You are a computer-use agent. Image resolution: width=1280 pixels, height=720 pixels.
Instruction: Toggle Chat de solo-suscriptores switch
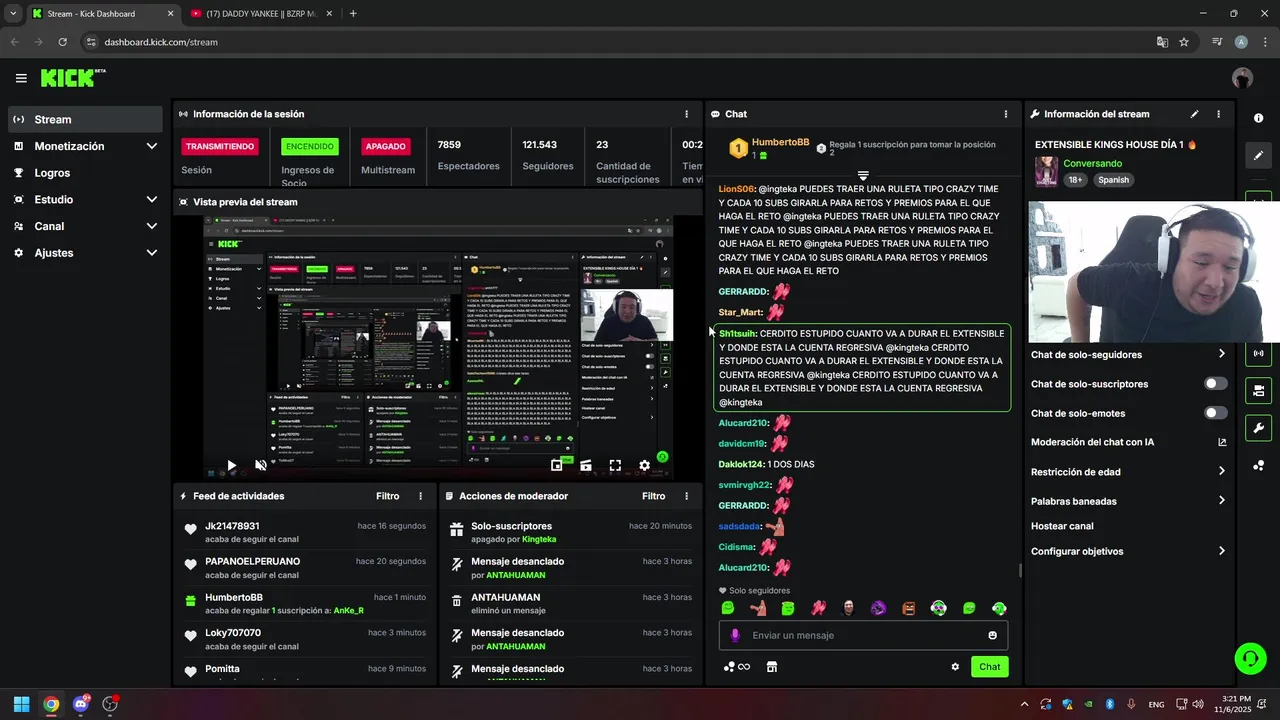(x=1215, y=384)
